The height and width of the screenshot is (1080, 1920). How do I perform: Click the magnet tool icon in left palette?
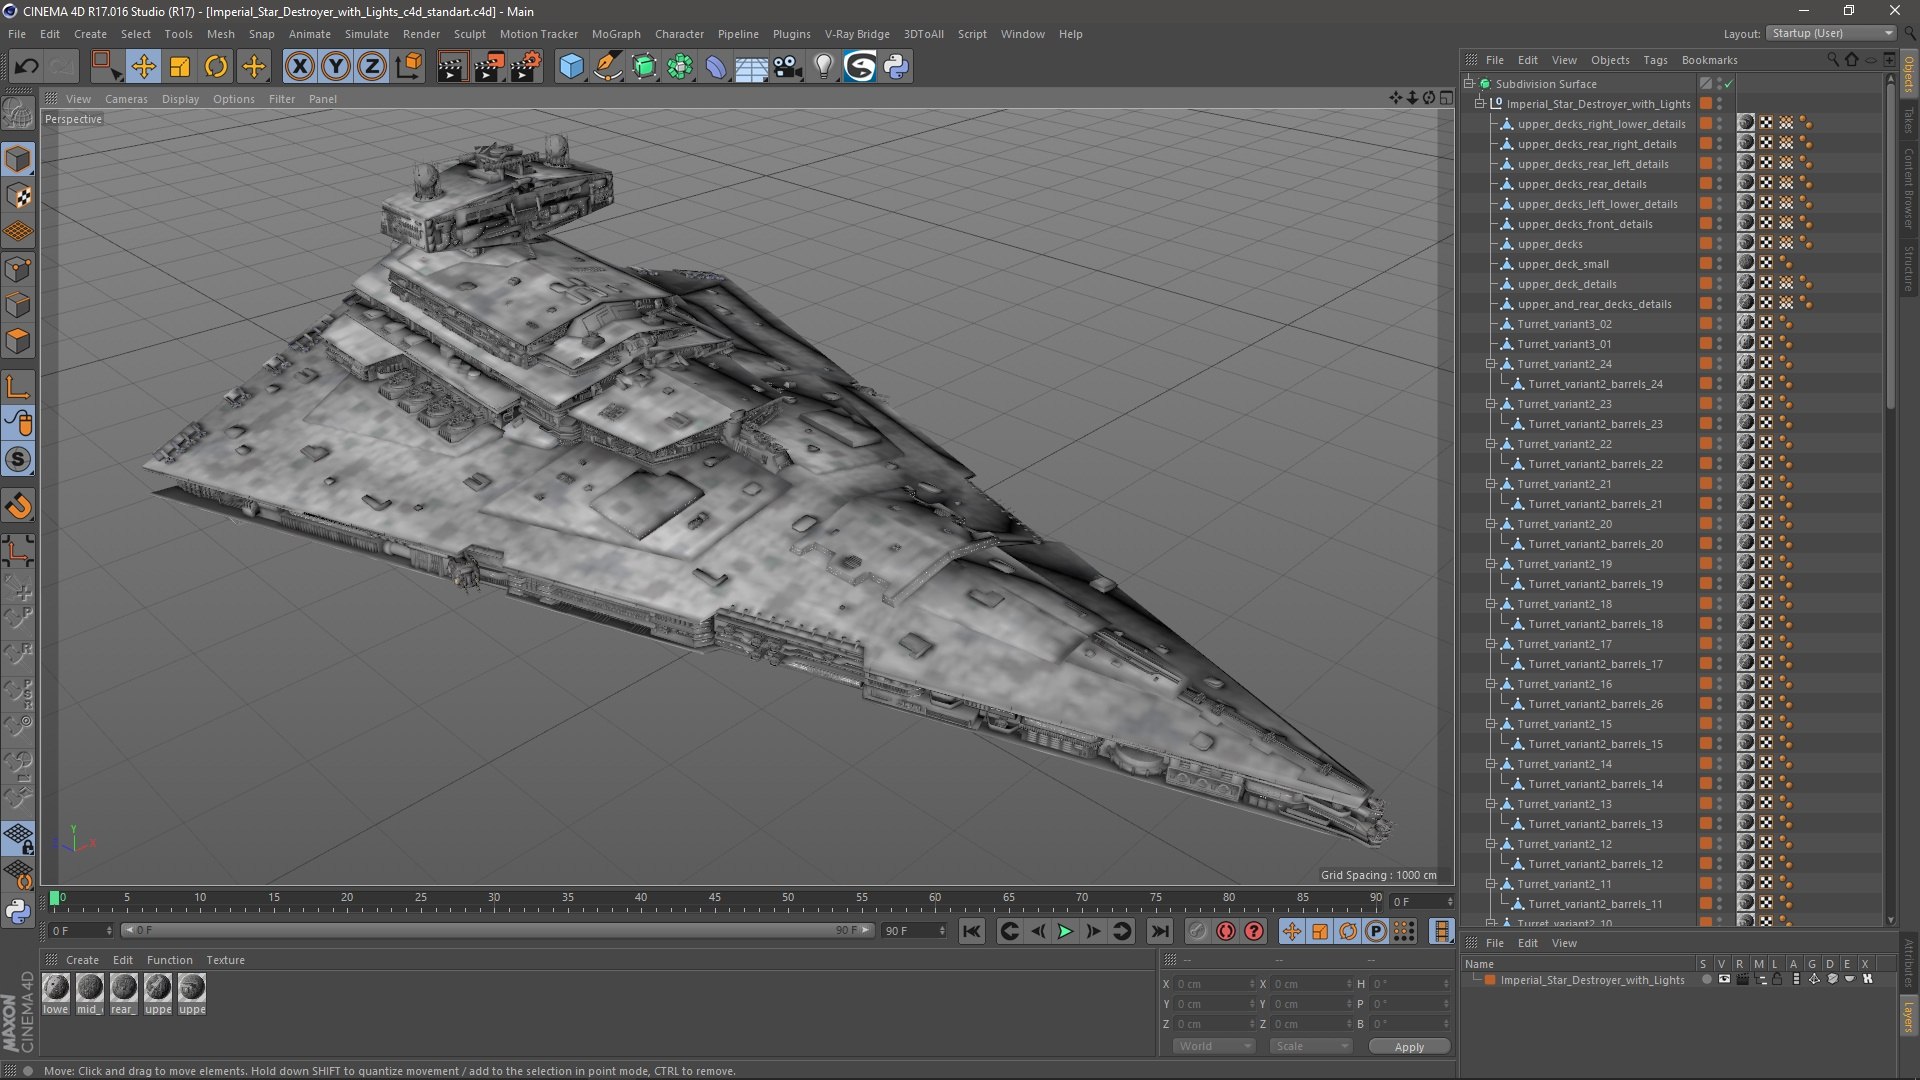click(x=18, y=507)
